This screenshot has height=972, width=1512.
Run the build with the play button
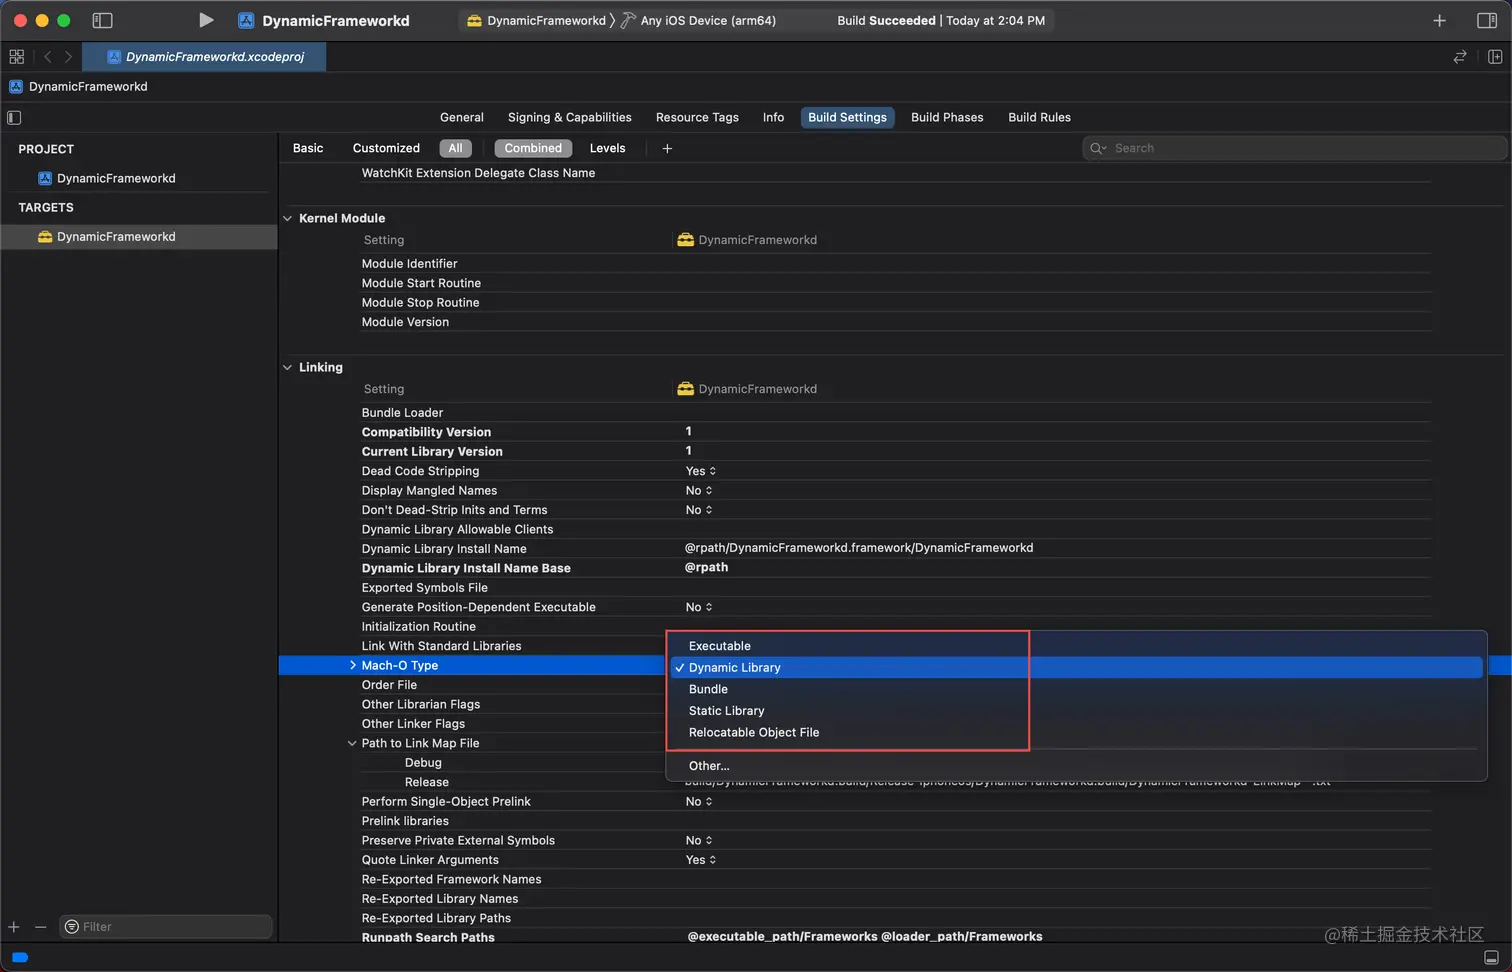point(205,20)
